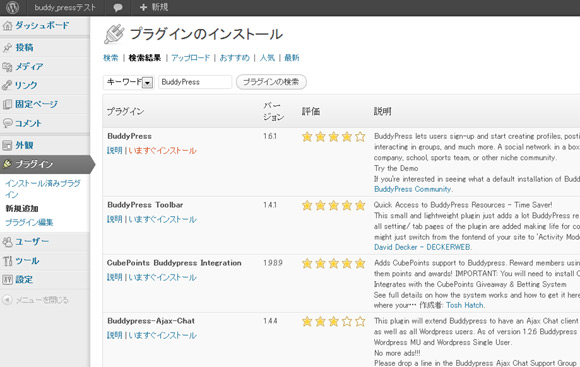This screenshot has height=367, width=580.
Task: Click the 固定ページ pages icon
Action: tap(7, 104)
